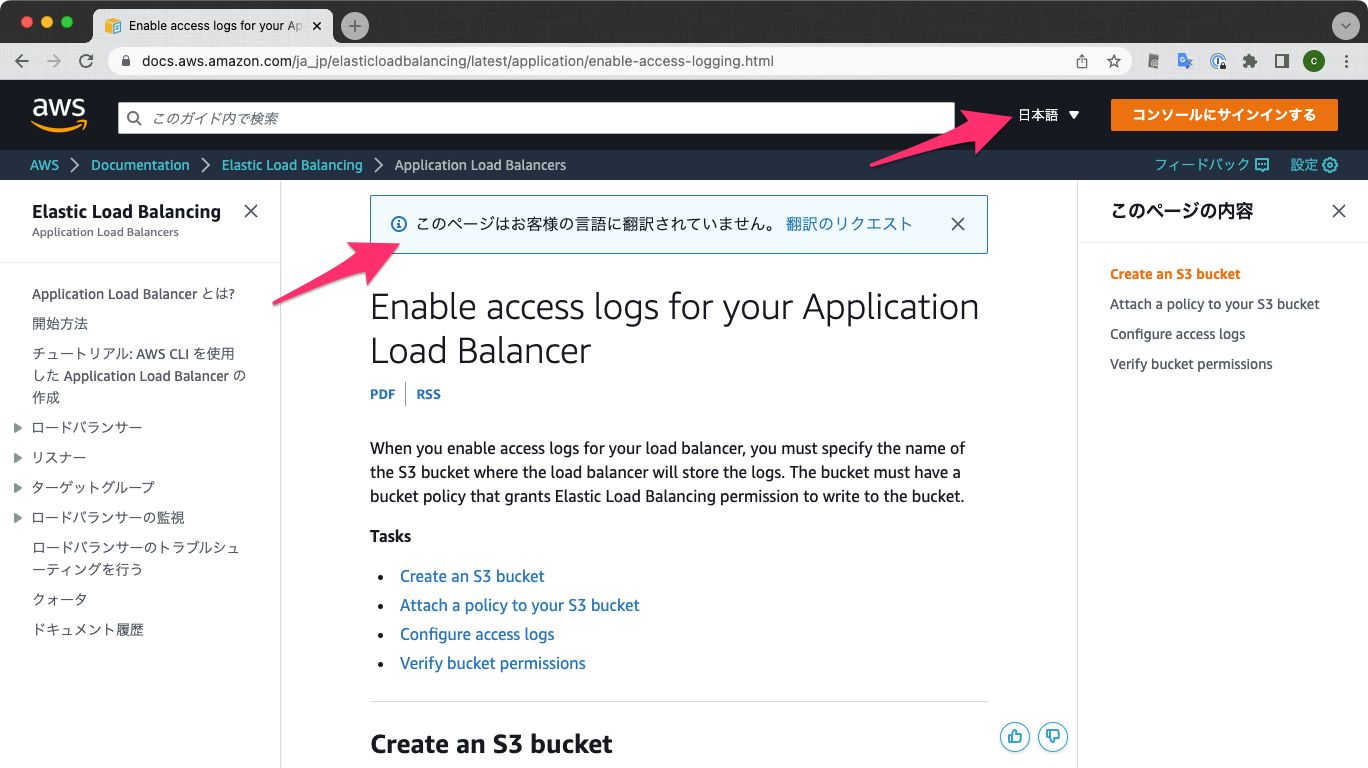The width and height of the screenshot is (1368, 768).
Task: Jump to Attach a policy in page contents
Action: click(1214, 304)
